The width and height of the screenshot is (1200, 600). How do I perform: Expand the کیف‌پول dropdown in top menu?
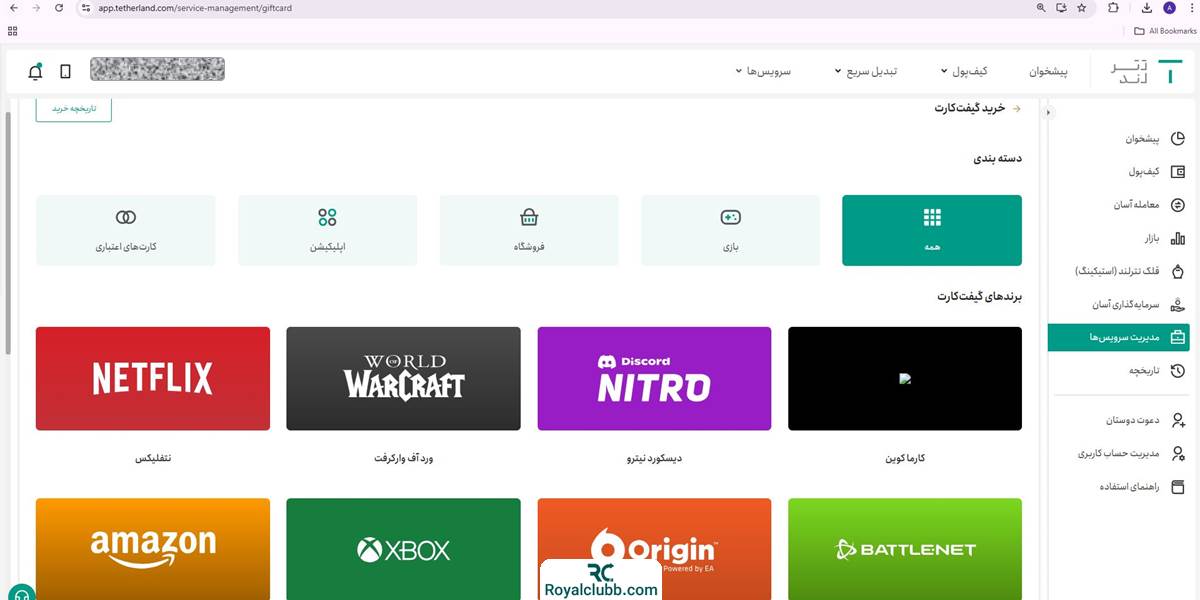coord(964,71)
